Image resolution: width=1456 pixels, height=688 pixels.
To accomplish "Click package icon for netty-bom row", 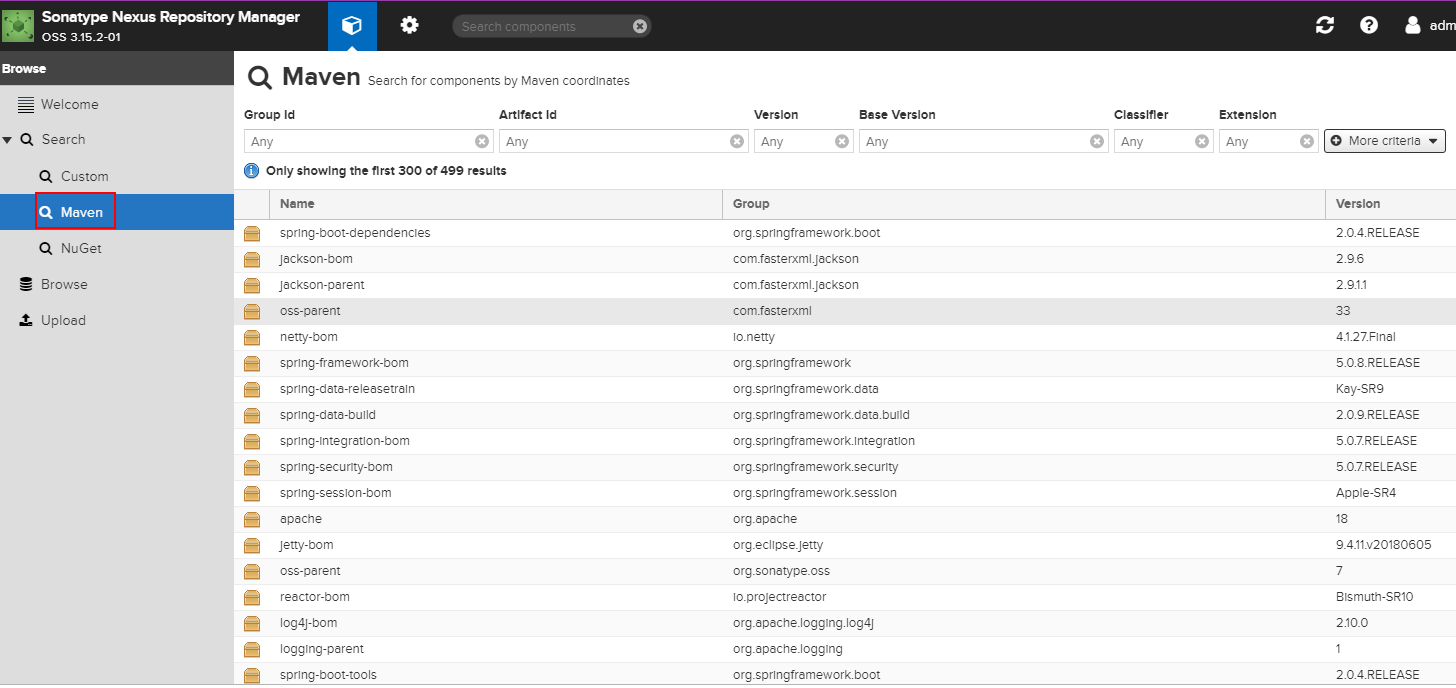I will point(252,337).
